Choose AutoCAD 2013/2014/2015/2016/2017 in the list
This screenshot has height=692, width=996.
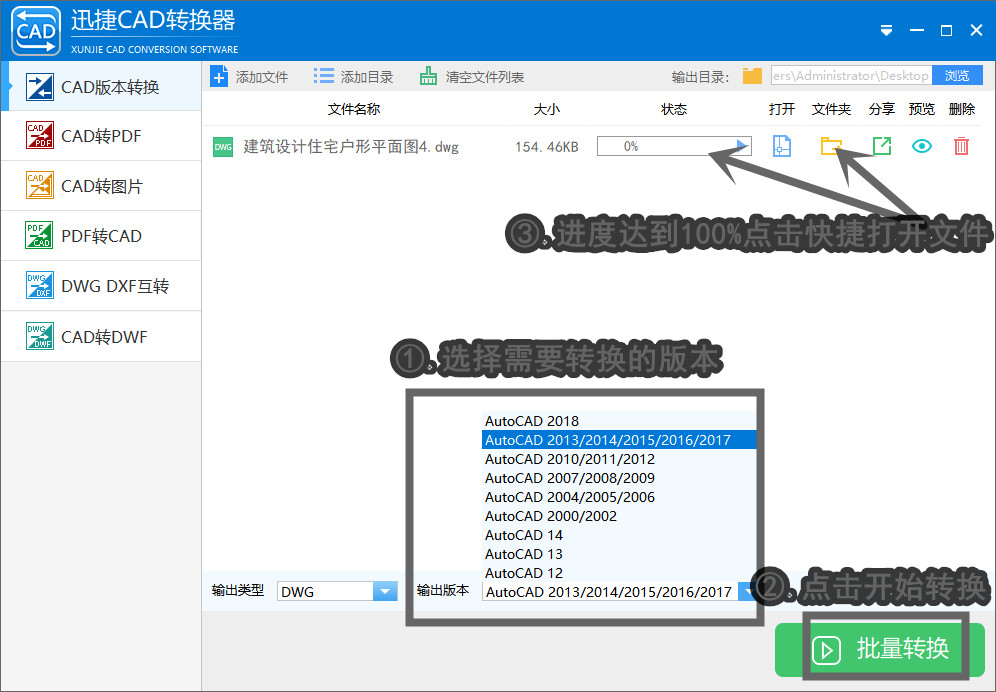(x=619, y=440)
